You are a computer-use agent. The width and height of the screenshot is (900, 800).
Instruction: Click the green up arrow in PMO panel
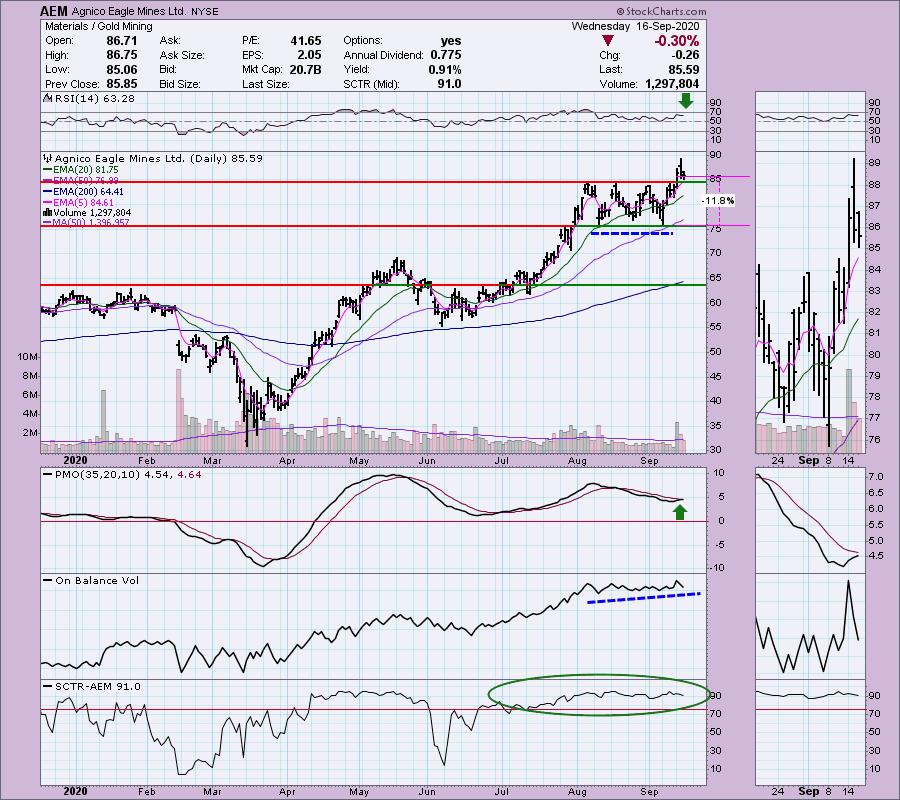point(680,512)
